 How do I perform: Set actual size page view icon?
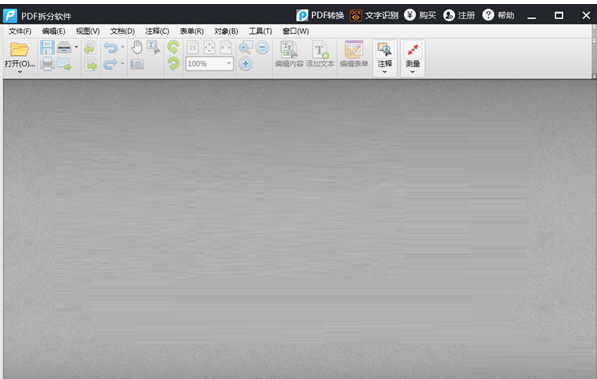[193, 48]
